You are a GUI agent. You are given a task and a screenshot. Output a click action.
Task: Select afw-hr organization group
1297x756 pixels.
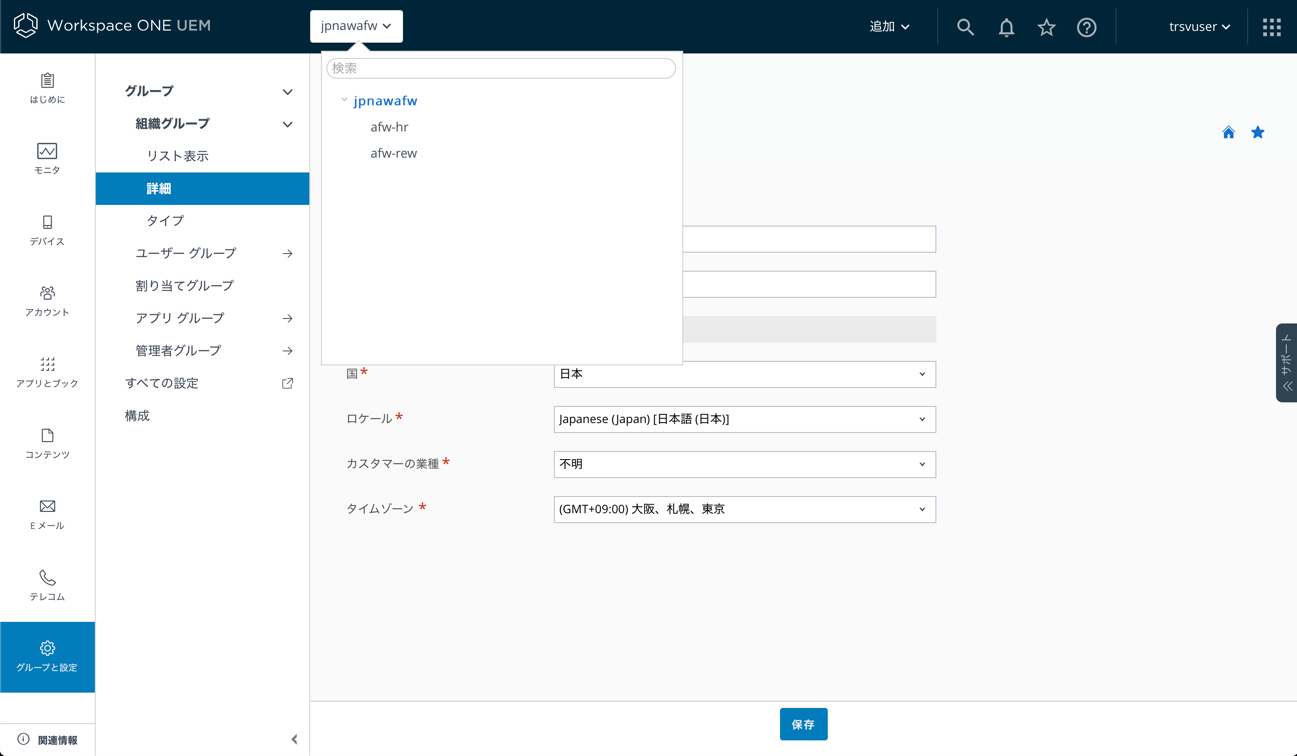point(389,127)
